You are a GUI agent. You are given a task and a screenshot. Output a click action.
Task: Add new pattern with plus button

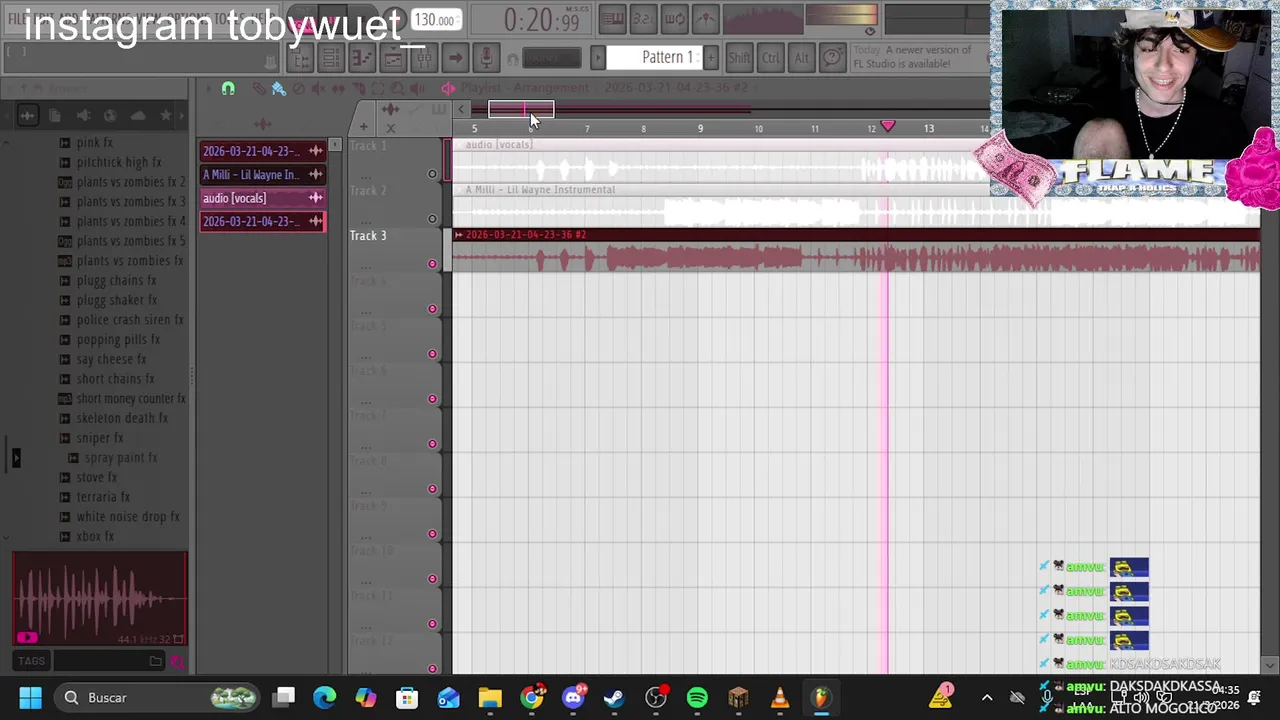click(x=710, y=57)
